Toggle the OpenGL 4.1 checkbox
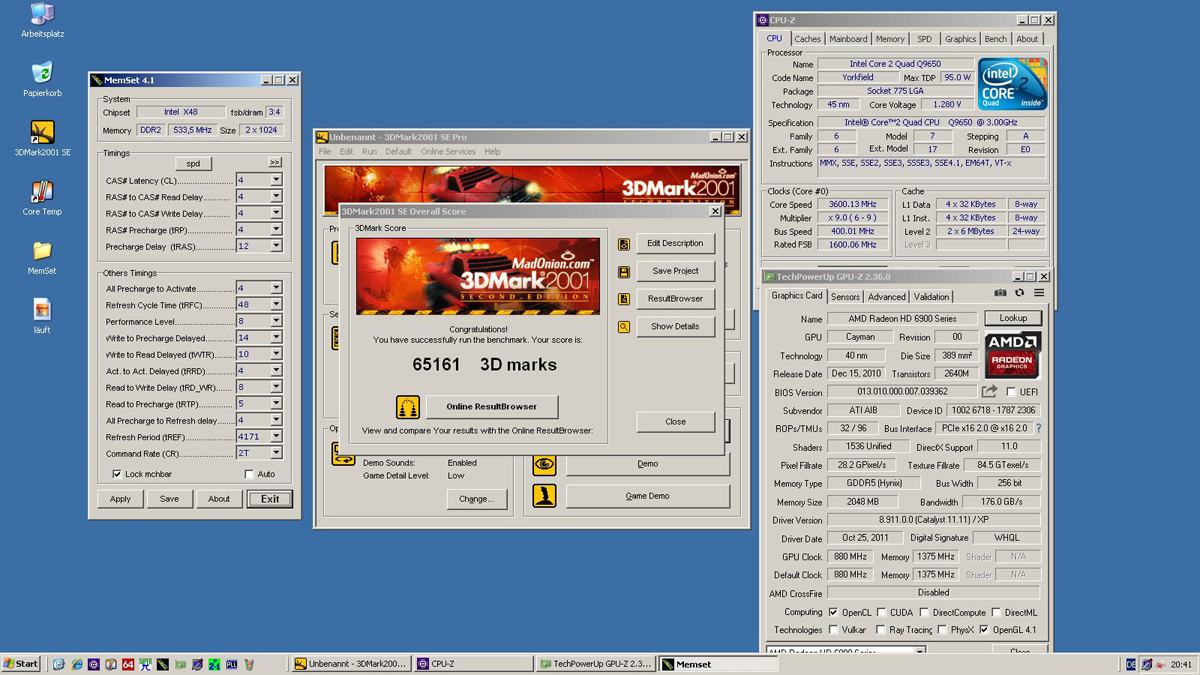1200x675 pixels. (984, 630)
